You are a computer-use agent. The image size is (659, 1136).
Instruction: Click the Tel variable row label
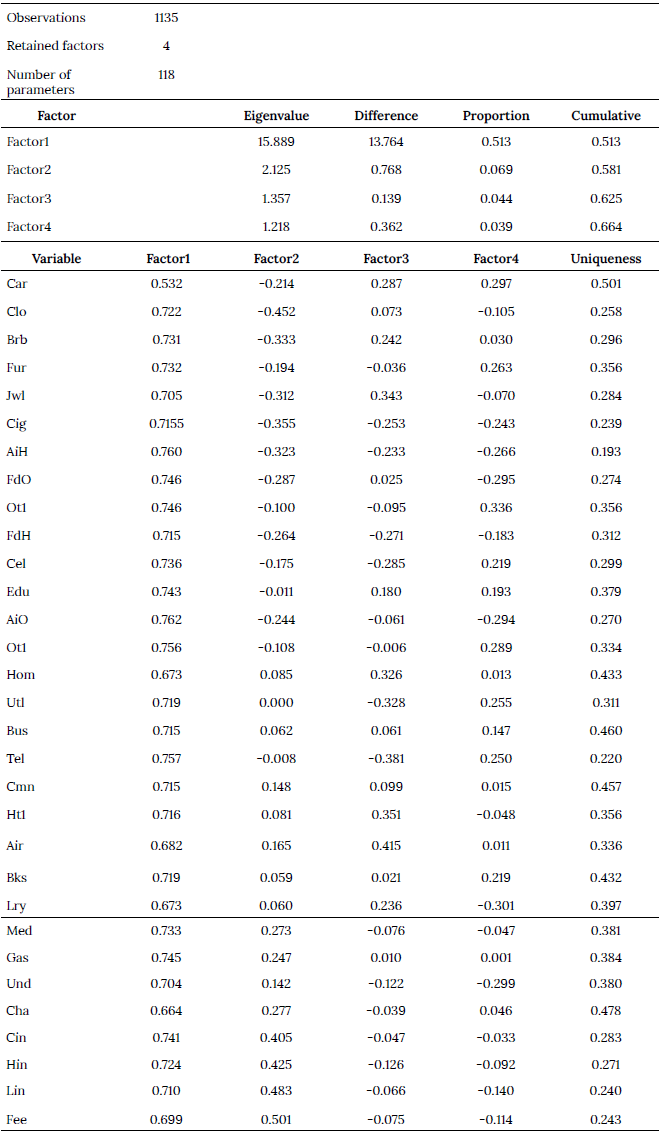tap(16, 760)
